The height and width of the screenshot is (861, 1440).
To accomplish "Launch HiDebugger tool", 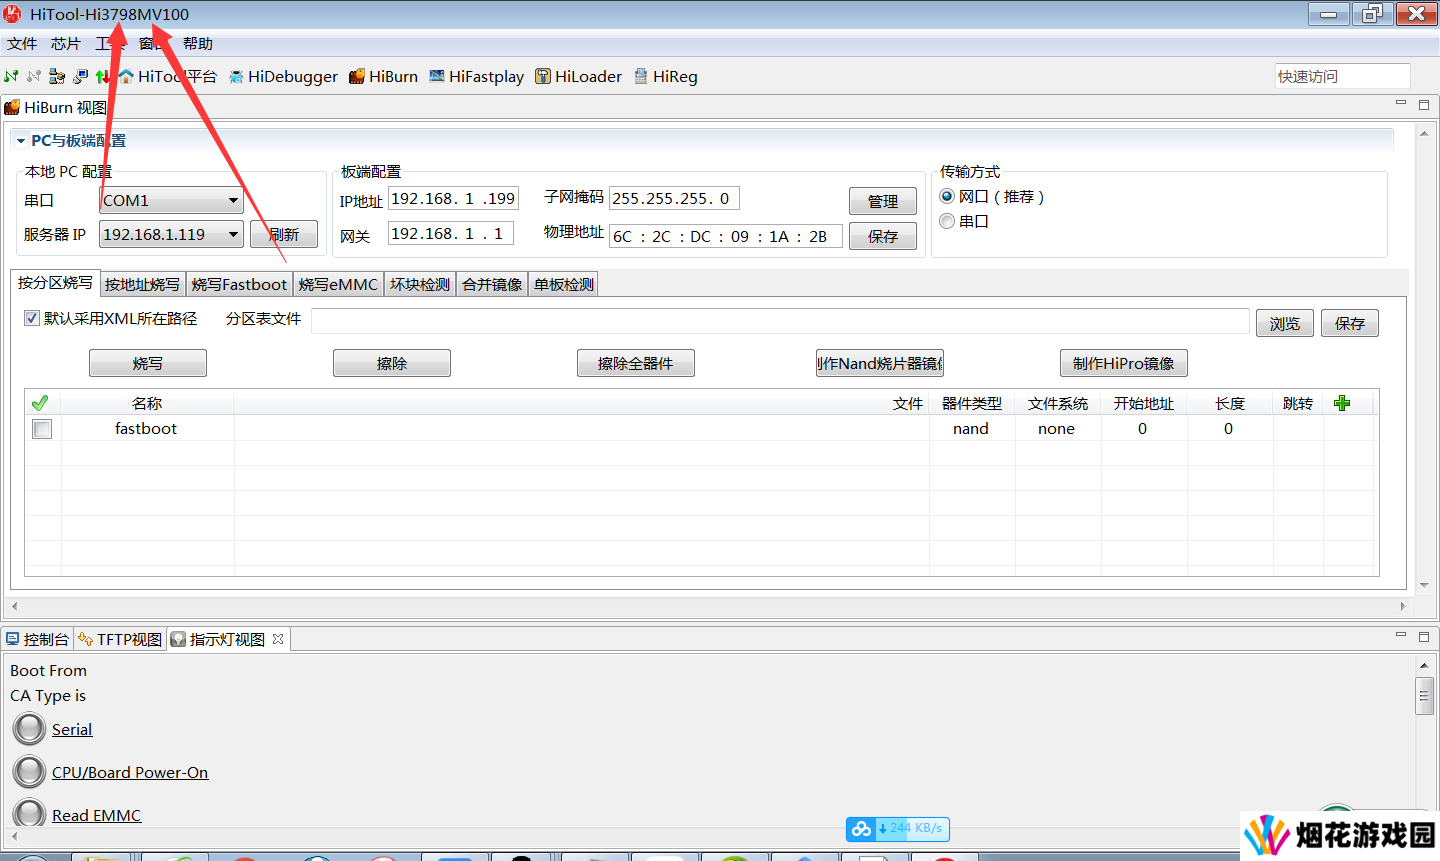I will click(284, 76).
